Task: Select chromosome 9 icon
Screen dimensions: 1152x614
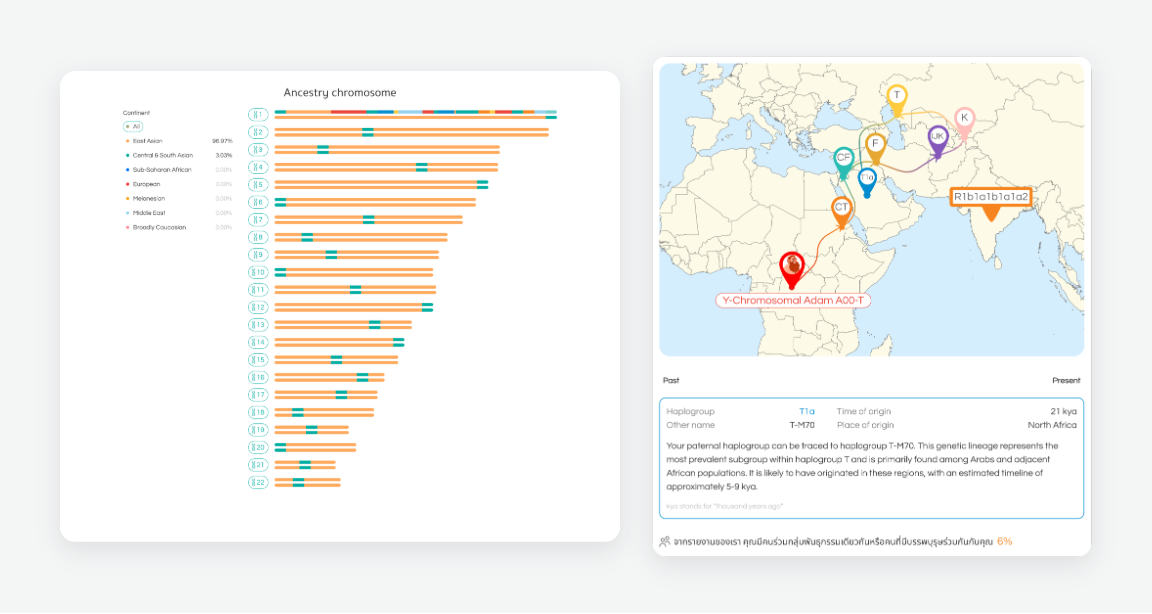Action: coord(258,255)
